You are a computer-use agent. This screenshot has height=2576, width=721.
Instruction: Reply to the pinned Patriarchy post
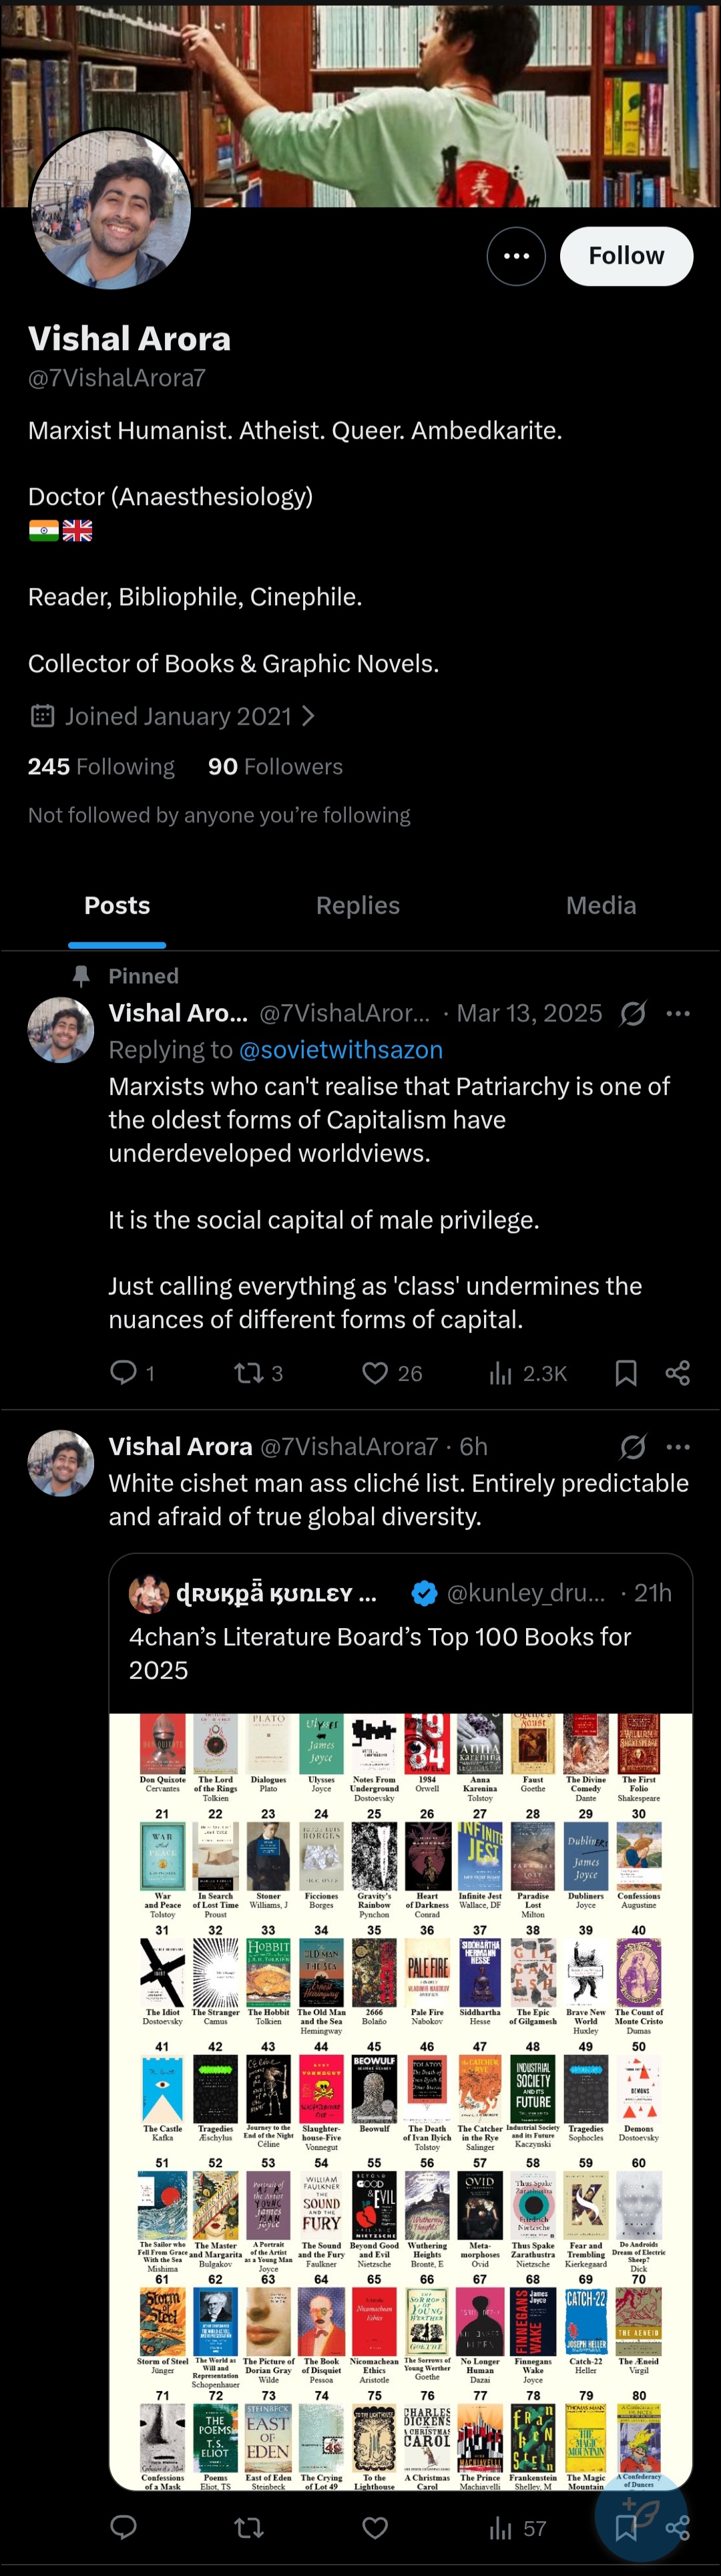coord(123,1372)
